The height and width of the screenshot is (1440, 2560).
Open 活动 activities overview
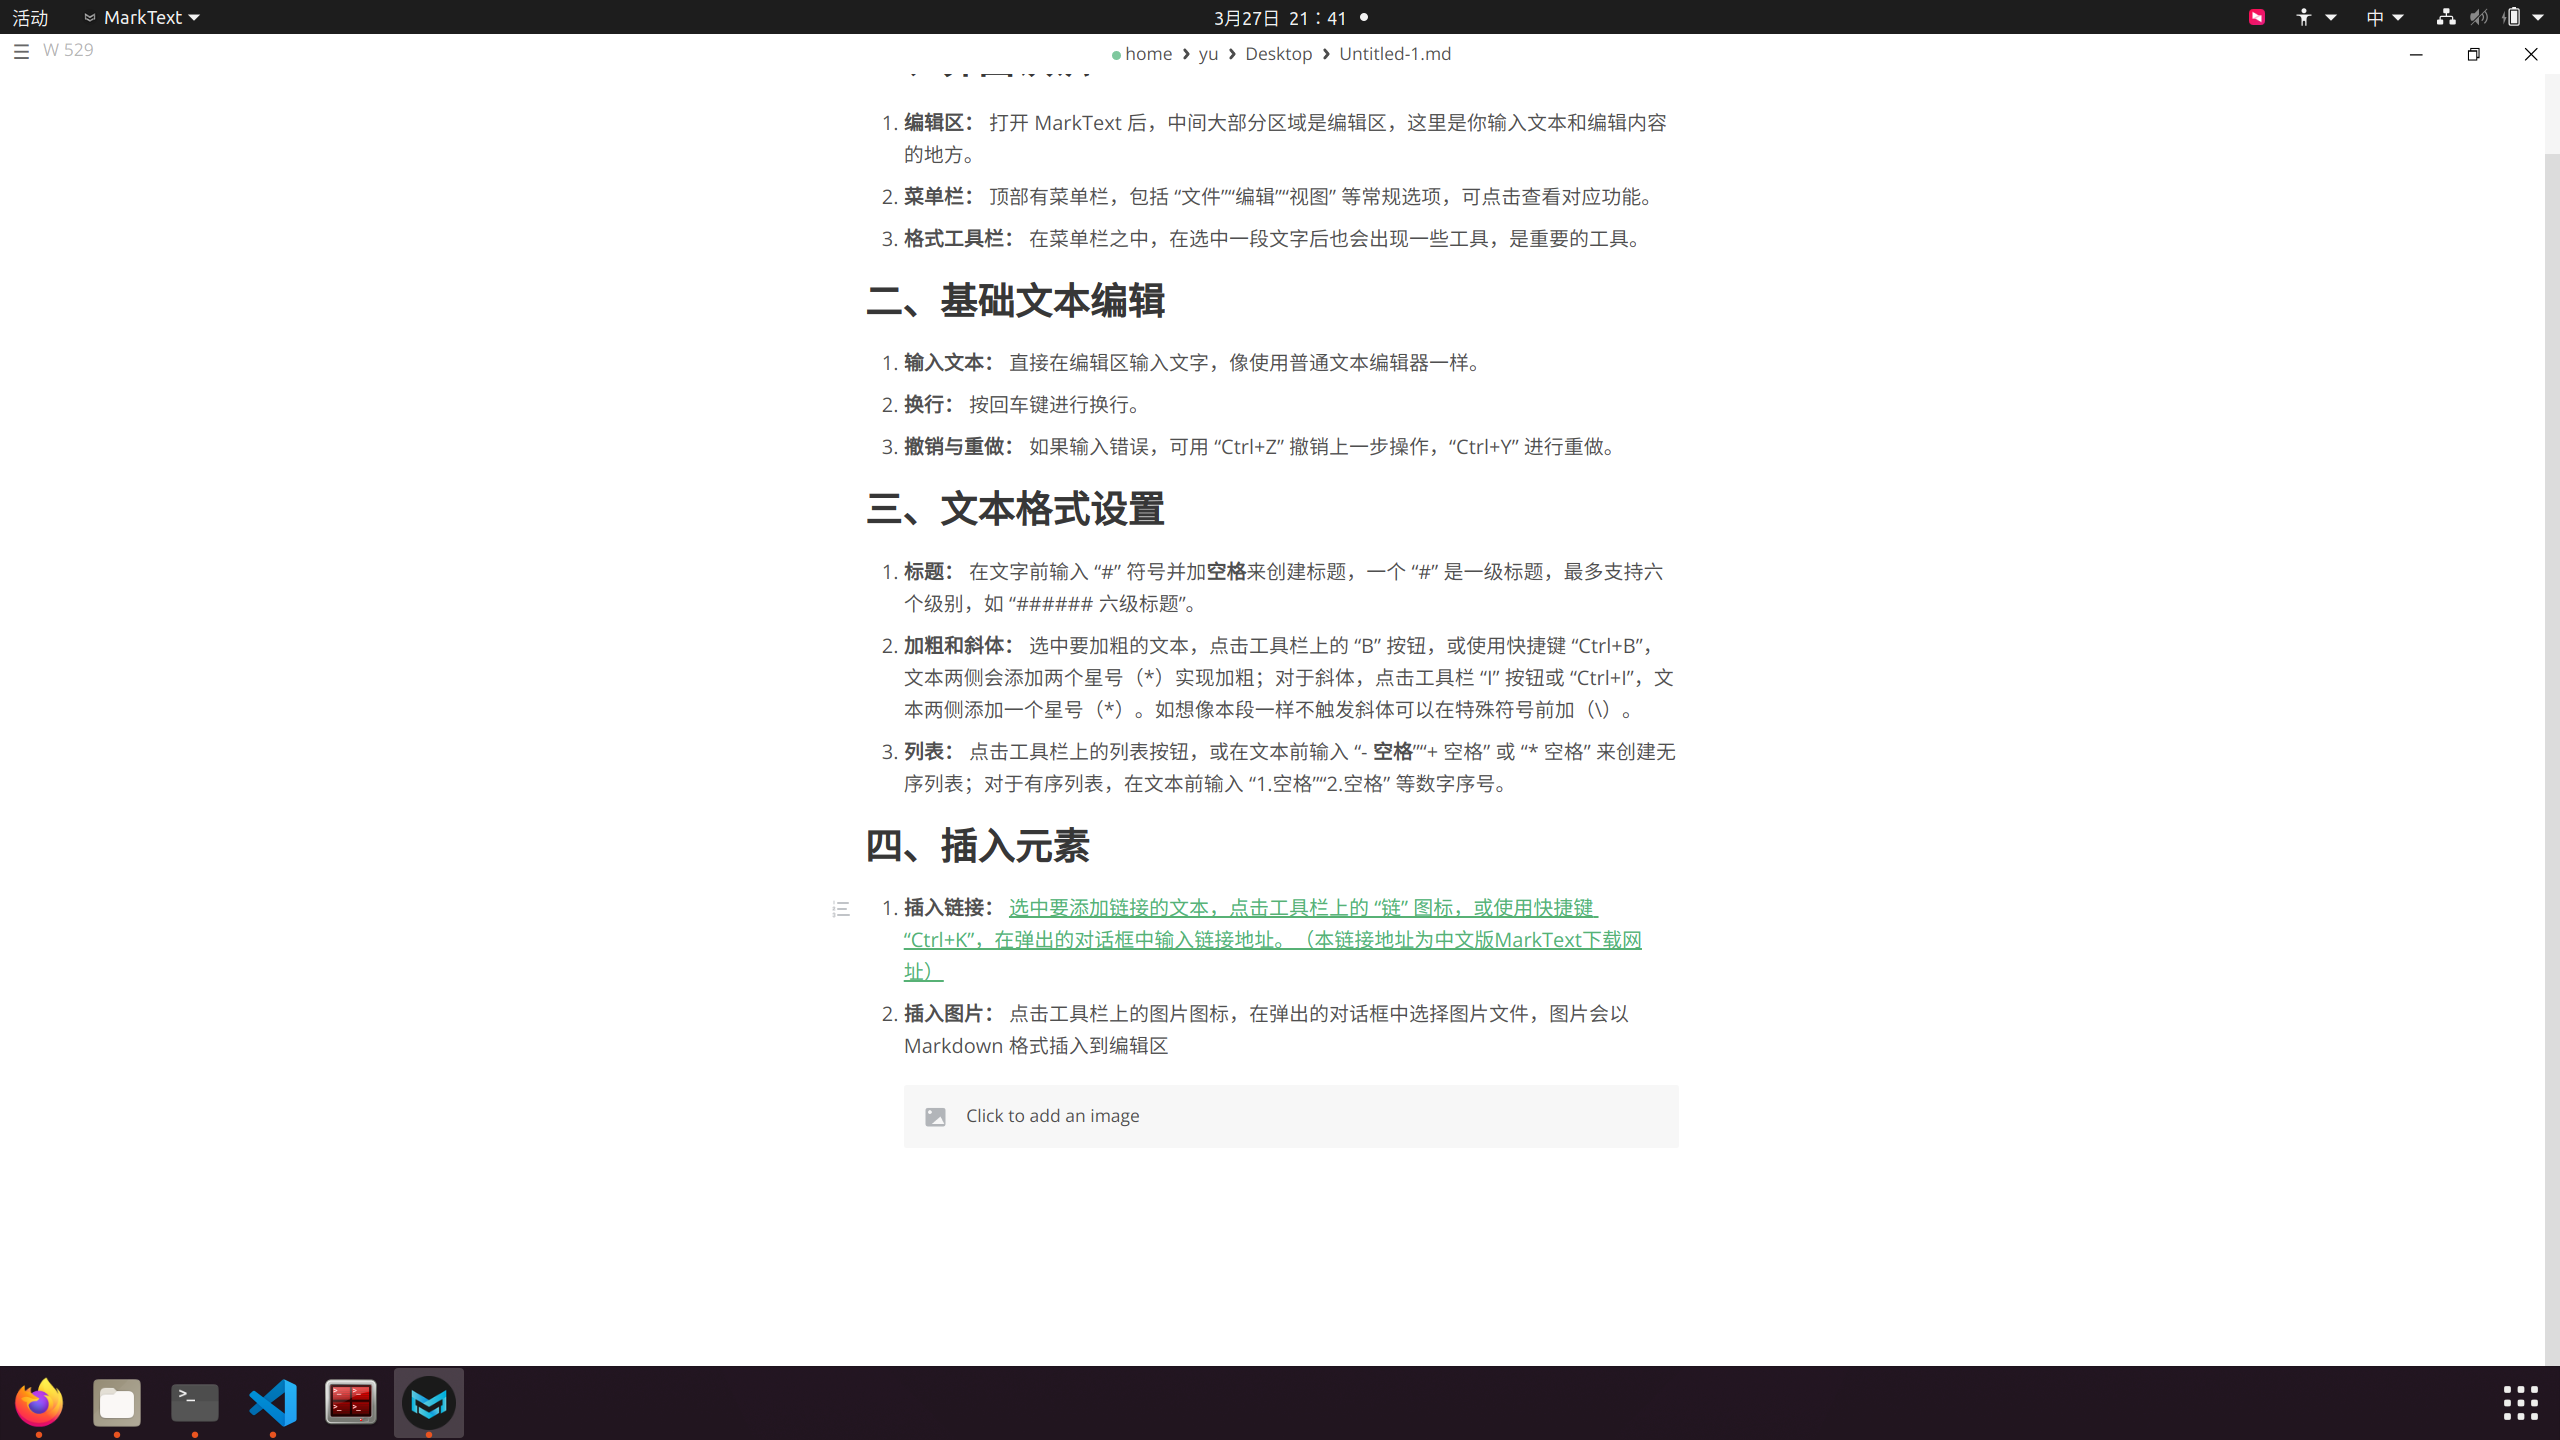coord(30,17)
